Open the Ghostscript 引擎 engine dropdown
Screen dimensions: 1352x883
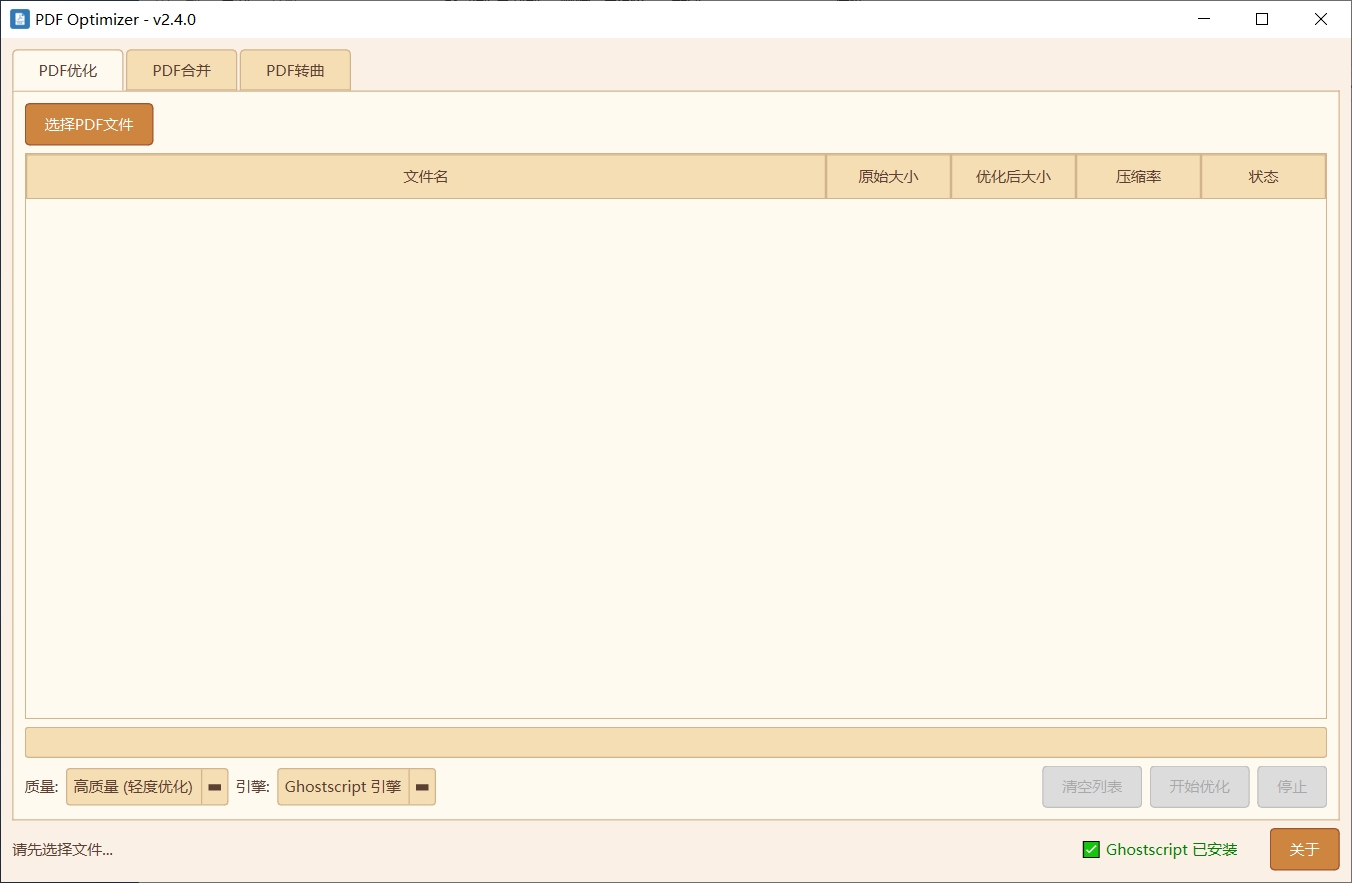tap(356, 787)
